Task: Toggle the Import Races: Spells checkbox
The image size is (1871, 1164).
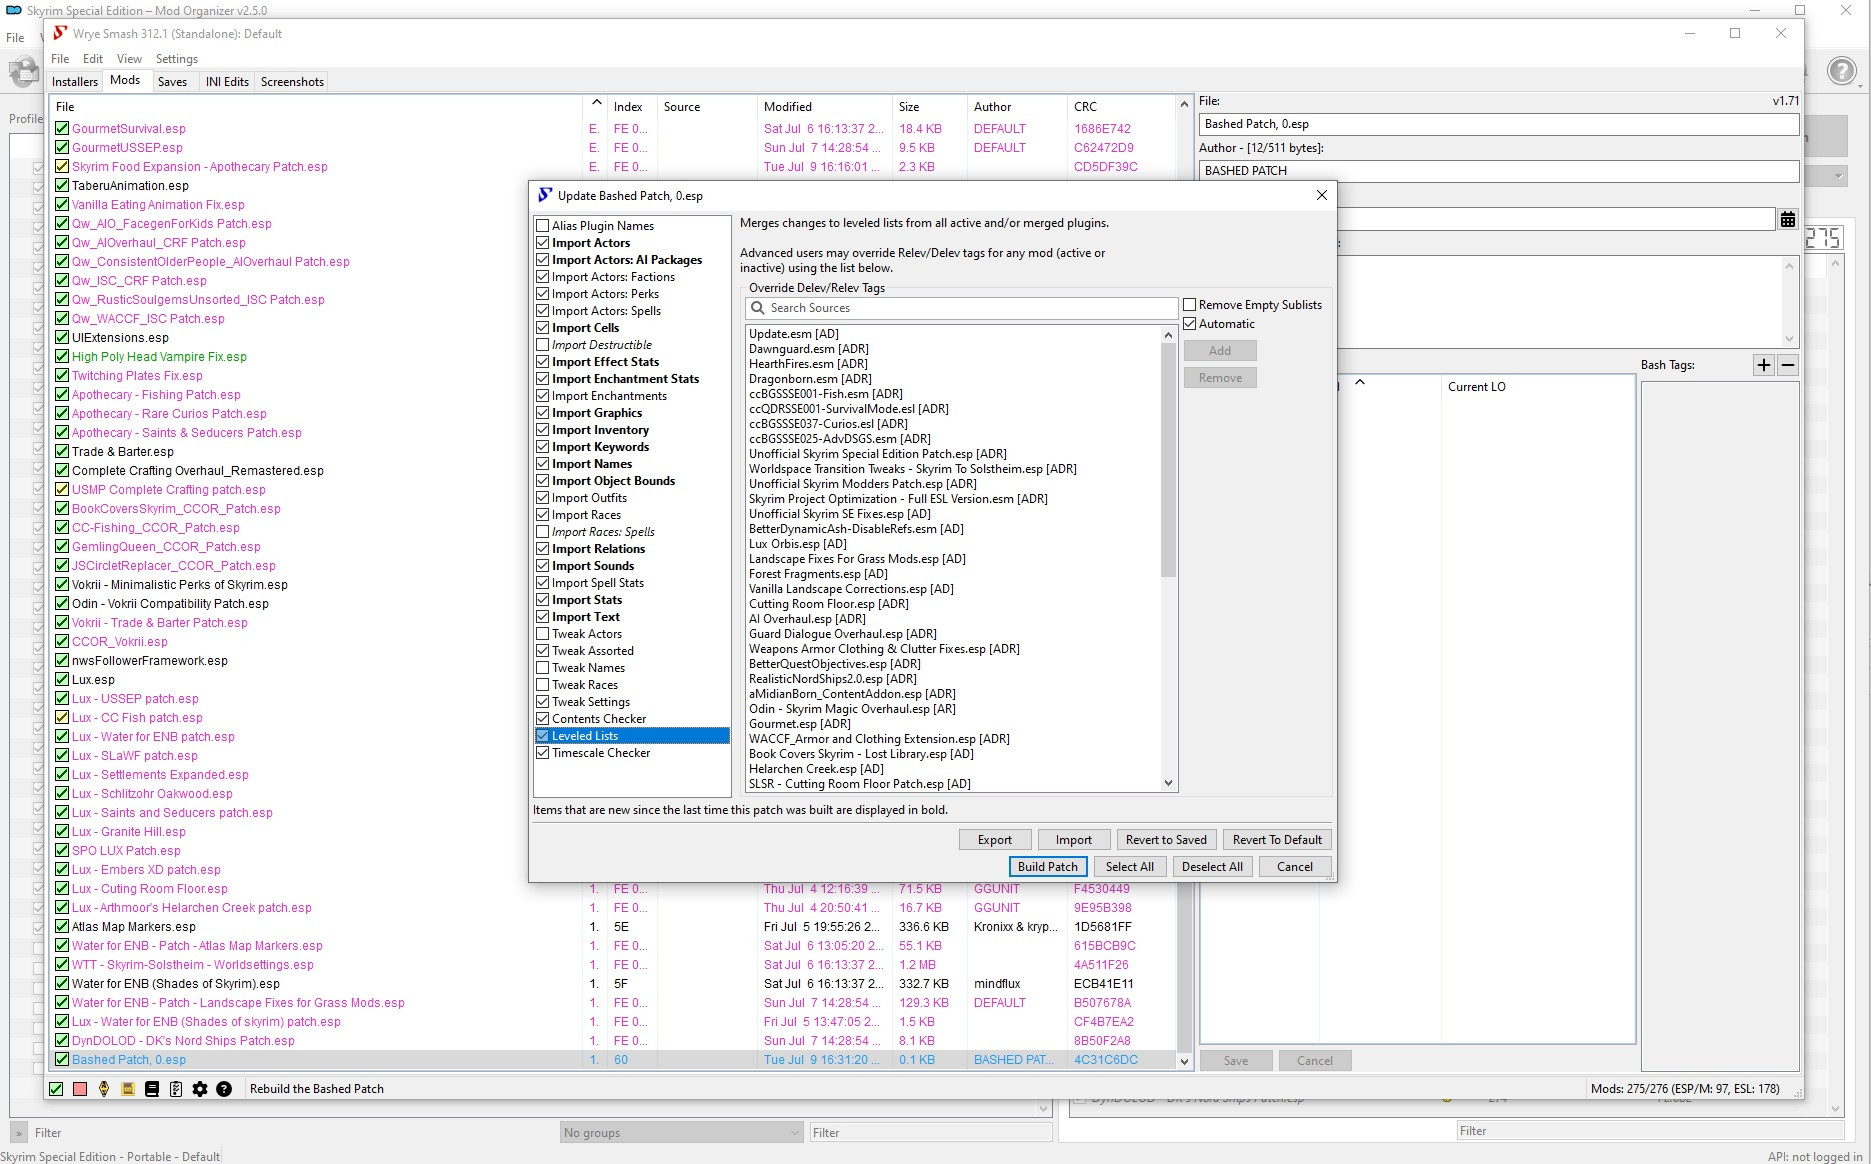Action: [x=543, y=532]
